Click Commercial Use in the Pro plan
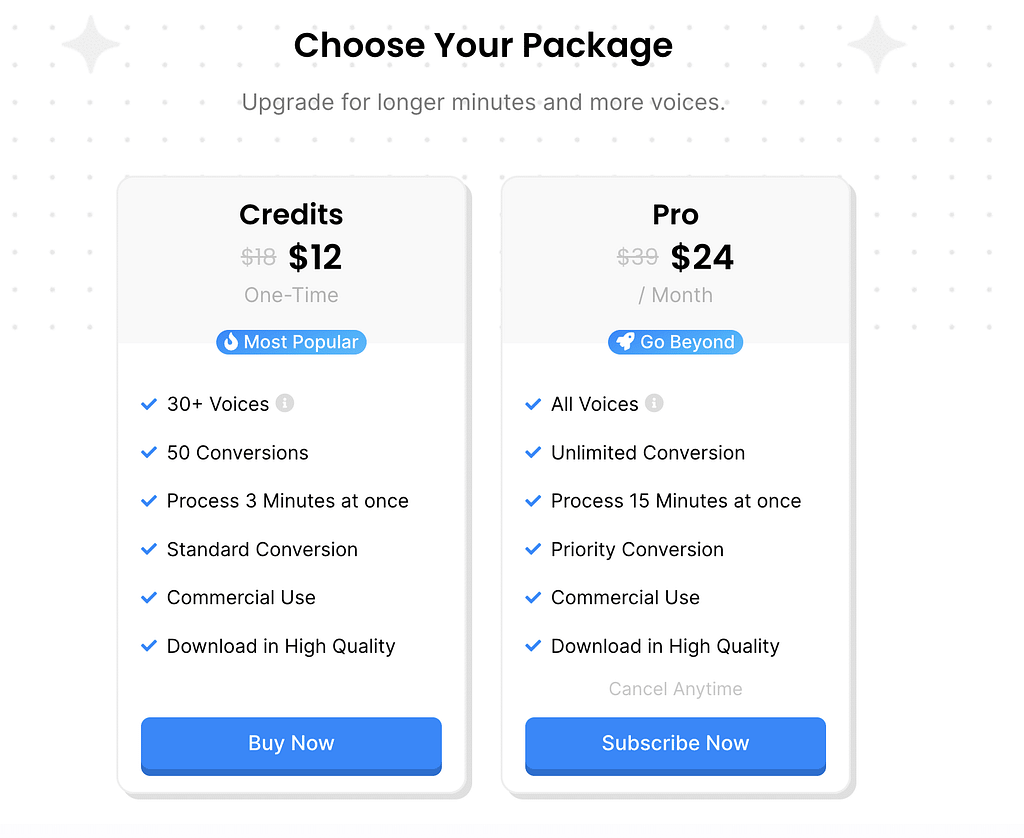1024x838 pixels. pyautogui.click(x=625, y=597)
